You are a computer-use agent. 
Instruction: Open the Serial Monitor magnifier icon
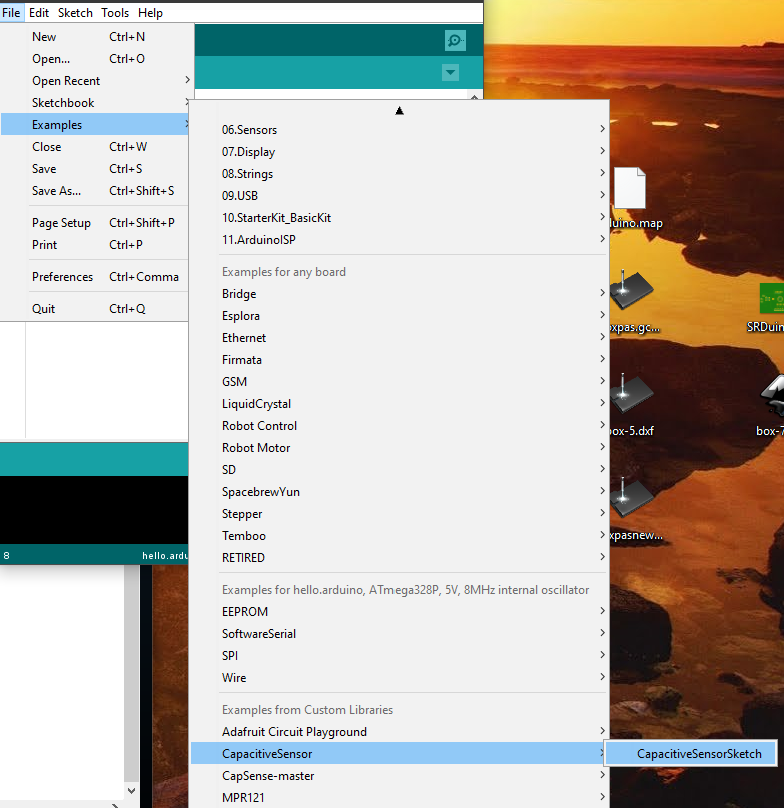[x=455, y=40]
